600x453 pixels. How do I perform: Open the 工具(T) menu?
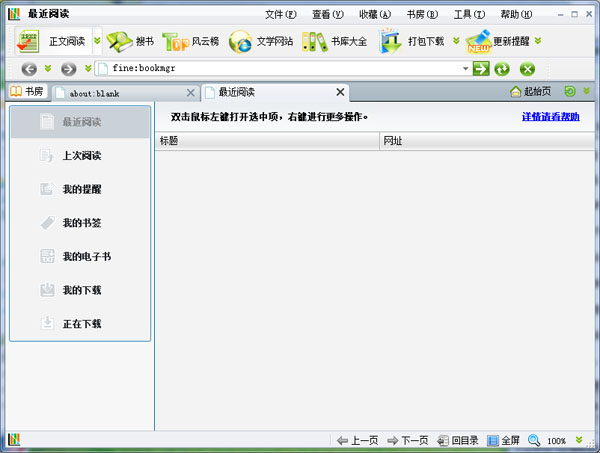469,15
